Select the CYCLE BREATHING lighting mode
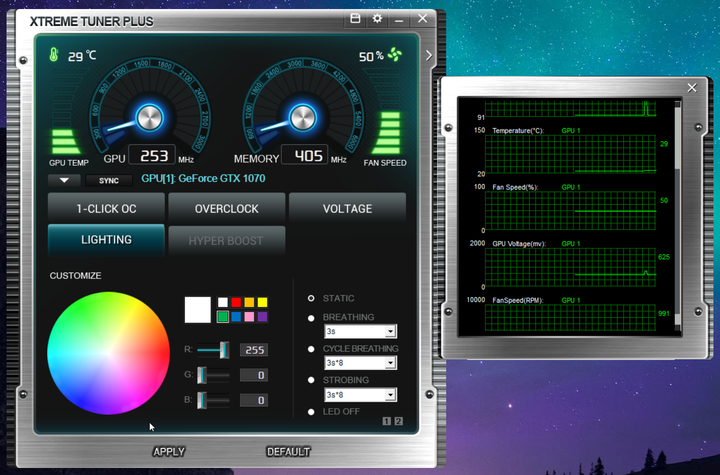Viewport: 720px width, 475px height. [x=311, y=349]
